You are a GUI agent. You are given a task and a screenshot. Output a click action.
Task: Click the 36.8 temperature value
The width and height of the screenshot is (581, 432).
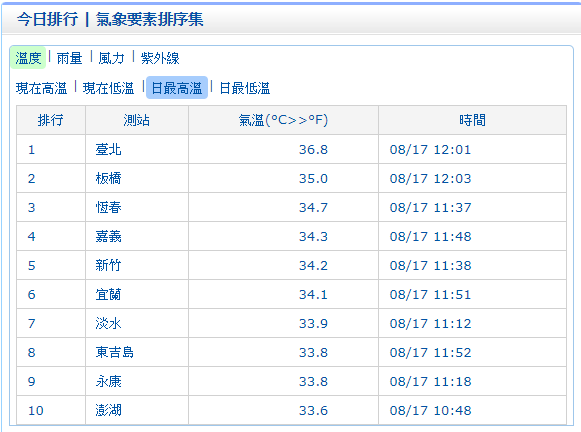pyautogui.click(x=313, y=150)
